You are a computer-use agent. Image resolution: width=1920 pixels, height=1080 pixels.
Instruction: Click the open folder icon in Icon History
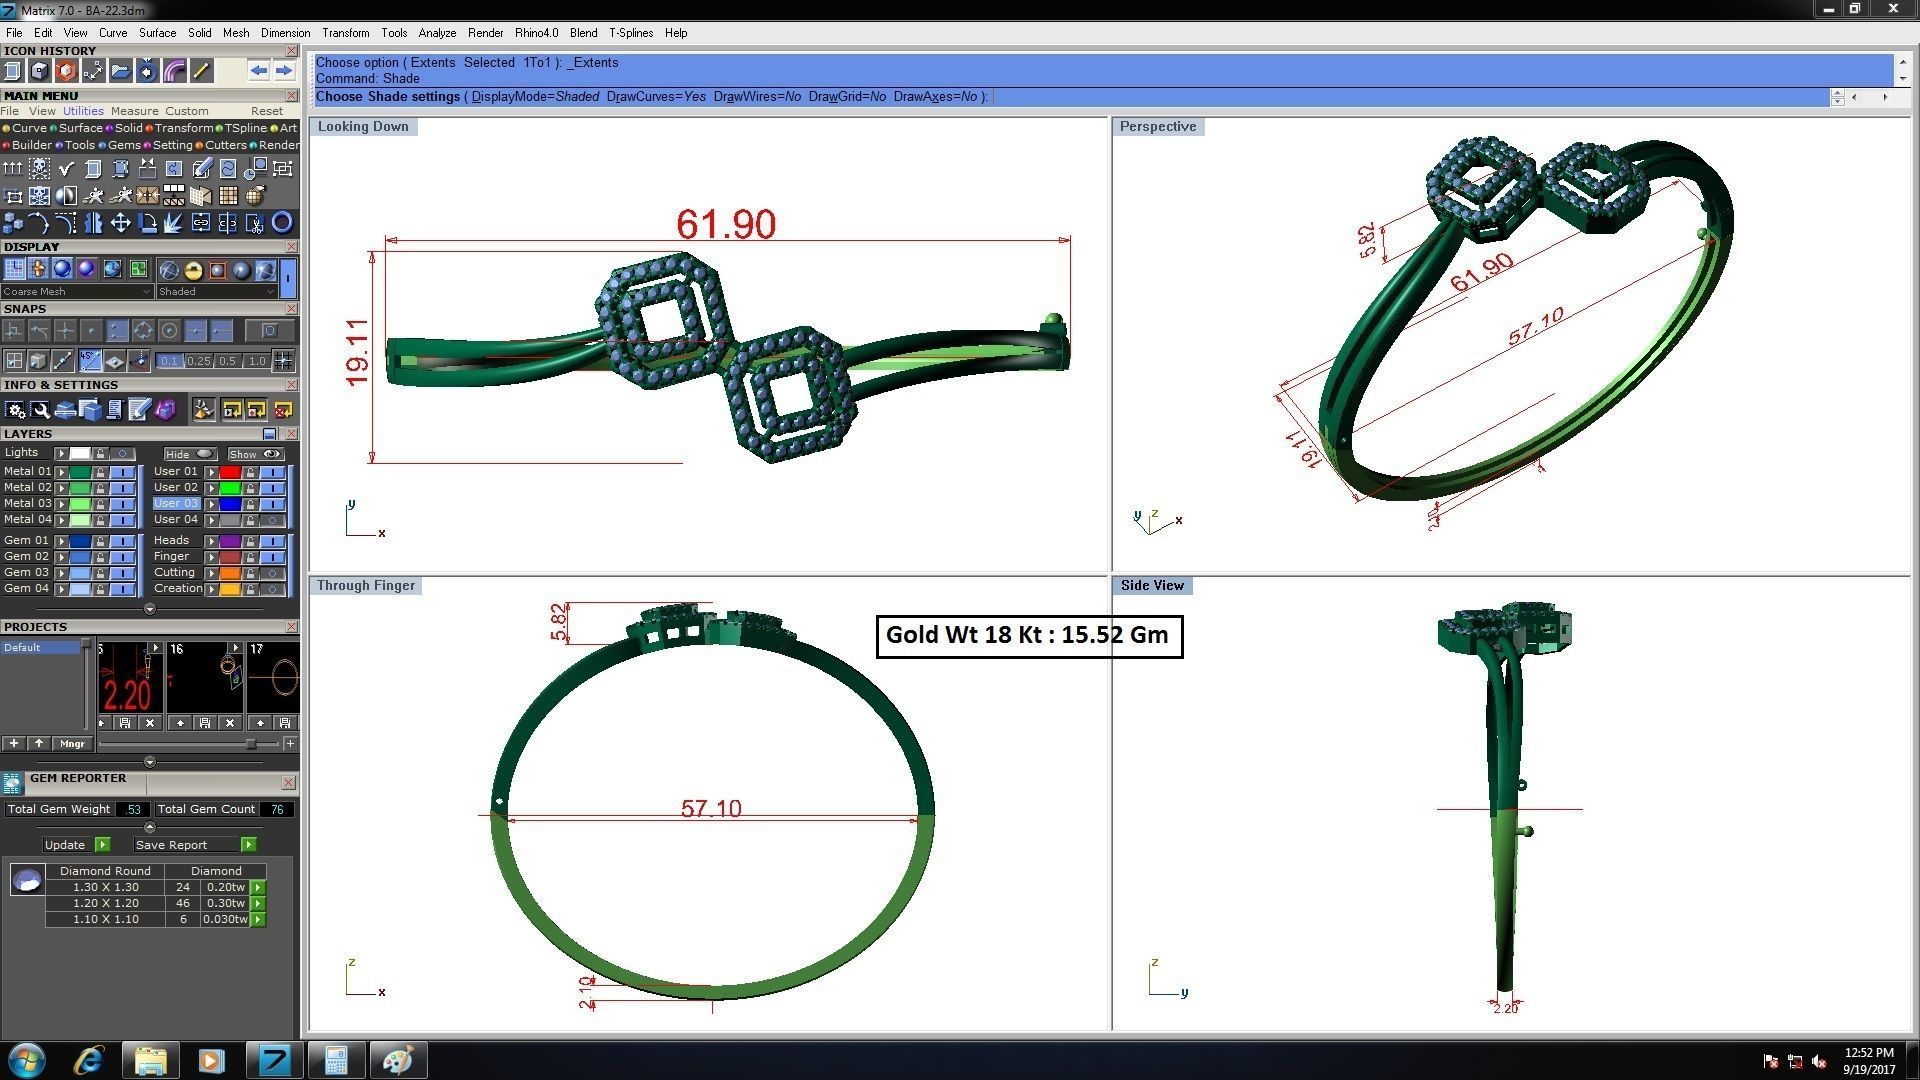coord(120,70)
